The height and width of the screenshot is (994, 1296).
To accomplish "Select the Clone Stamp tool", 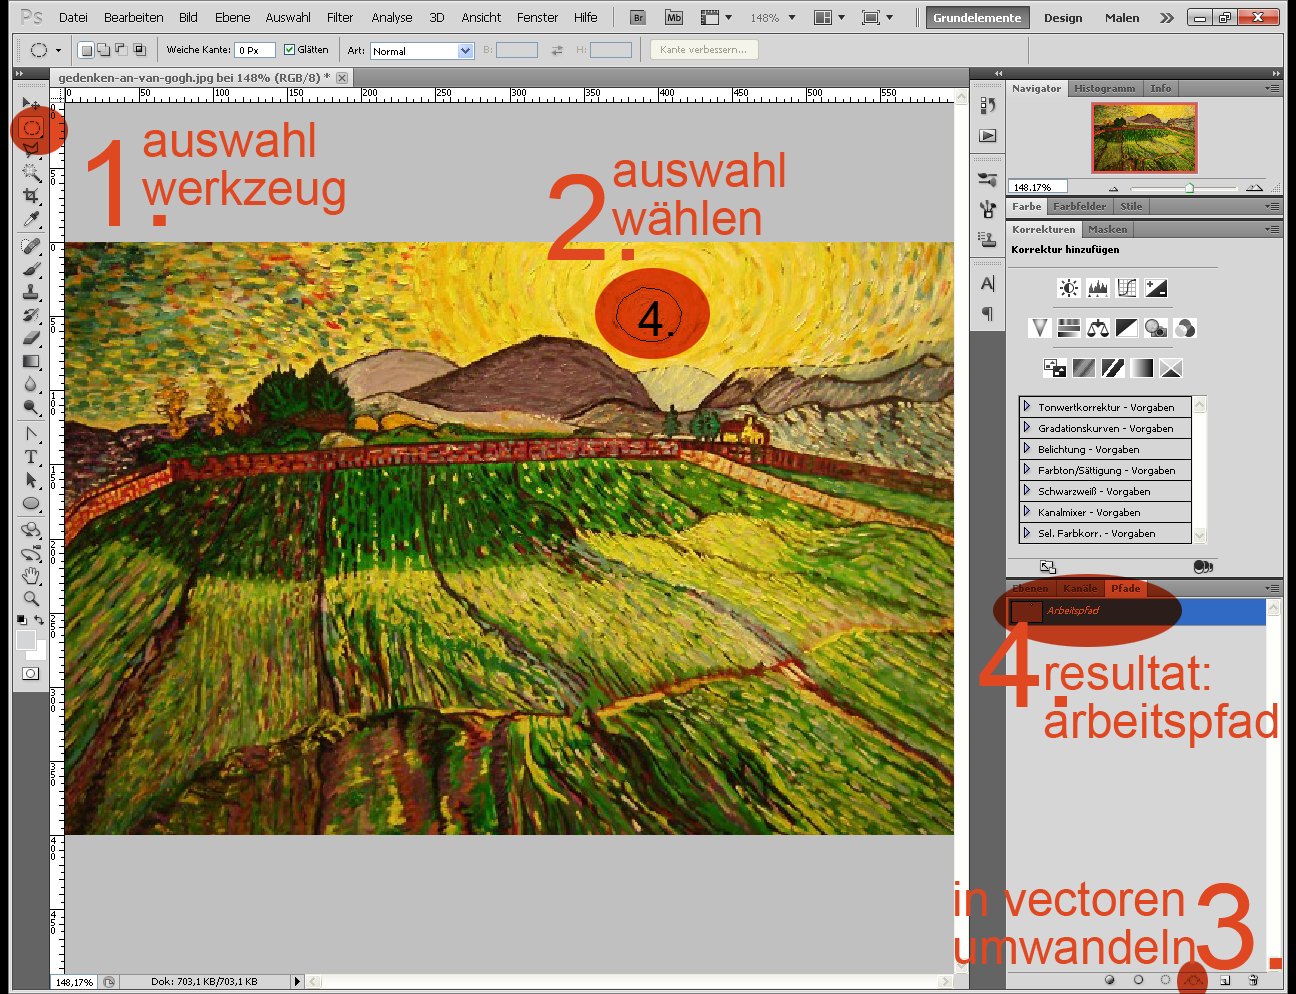I will click(31, 292).
